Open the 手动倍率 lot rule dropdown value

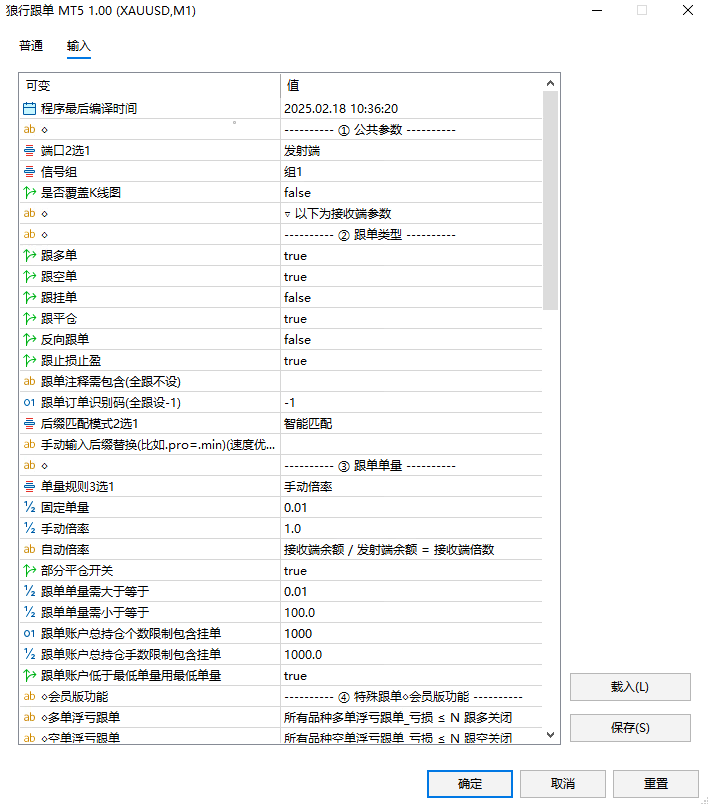[411, 487]
